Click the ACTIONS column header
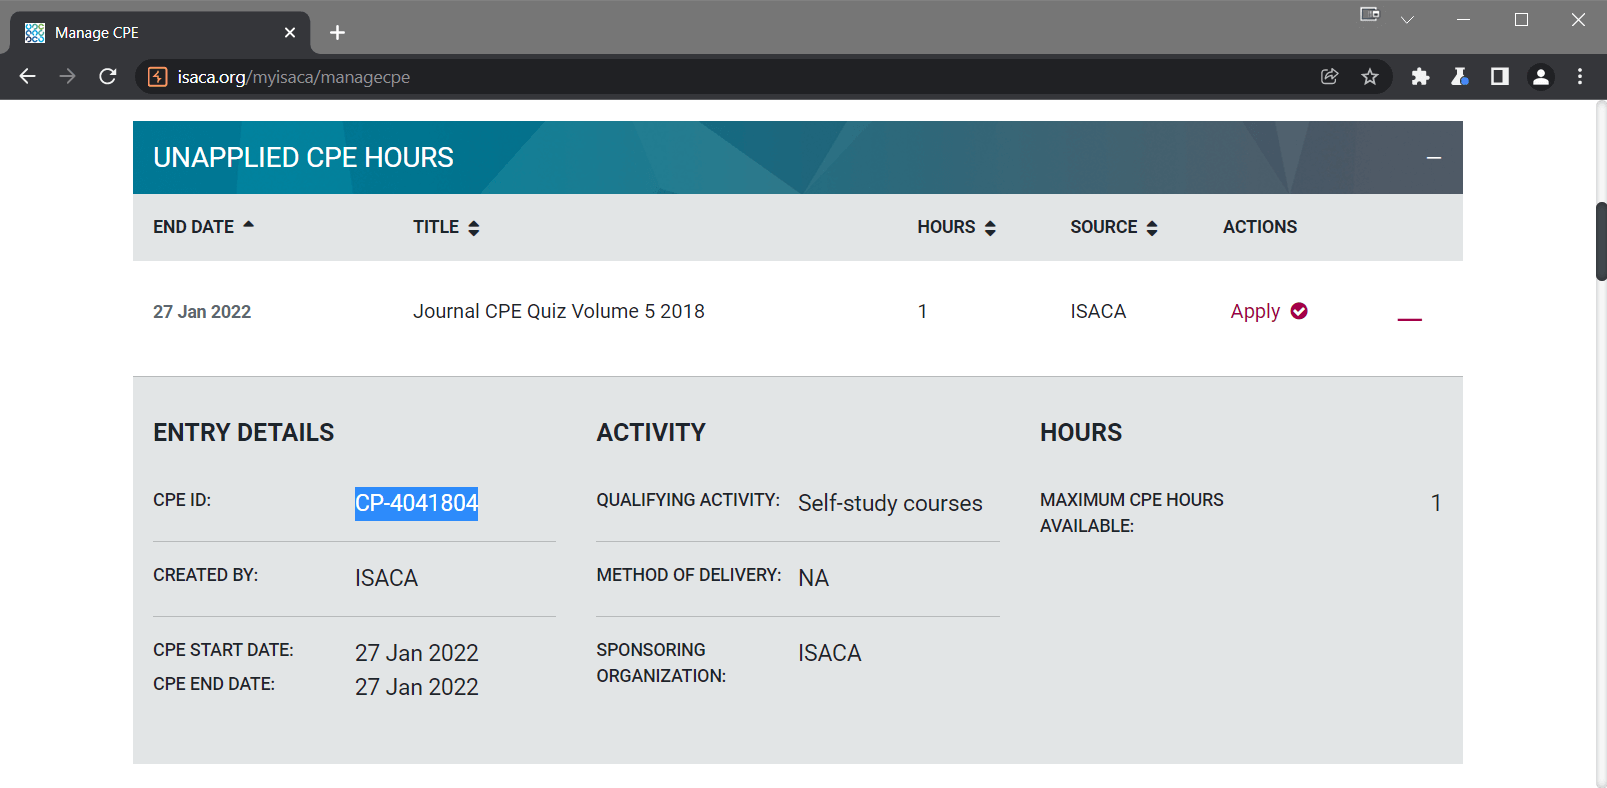The height and width of the screenshot is (788, 1607). coord(1260,227)
